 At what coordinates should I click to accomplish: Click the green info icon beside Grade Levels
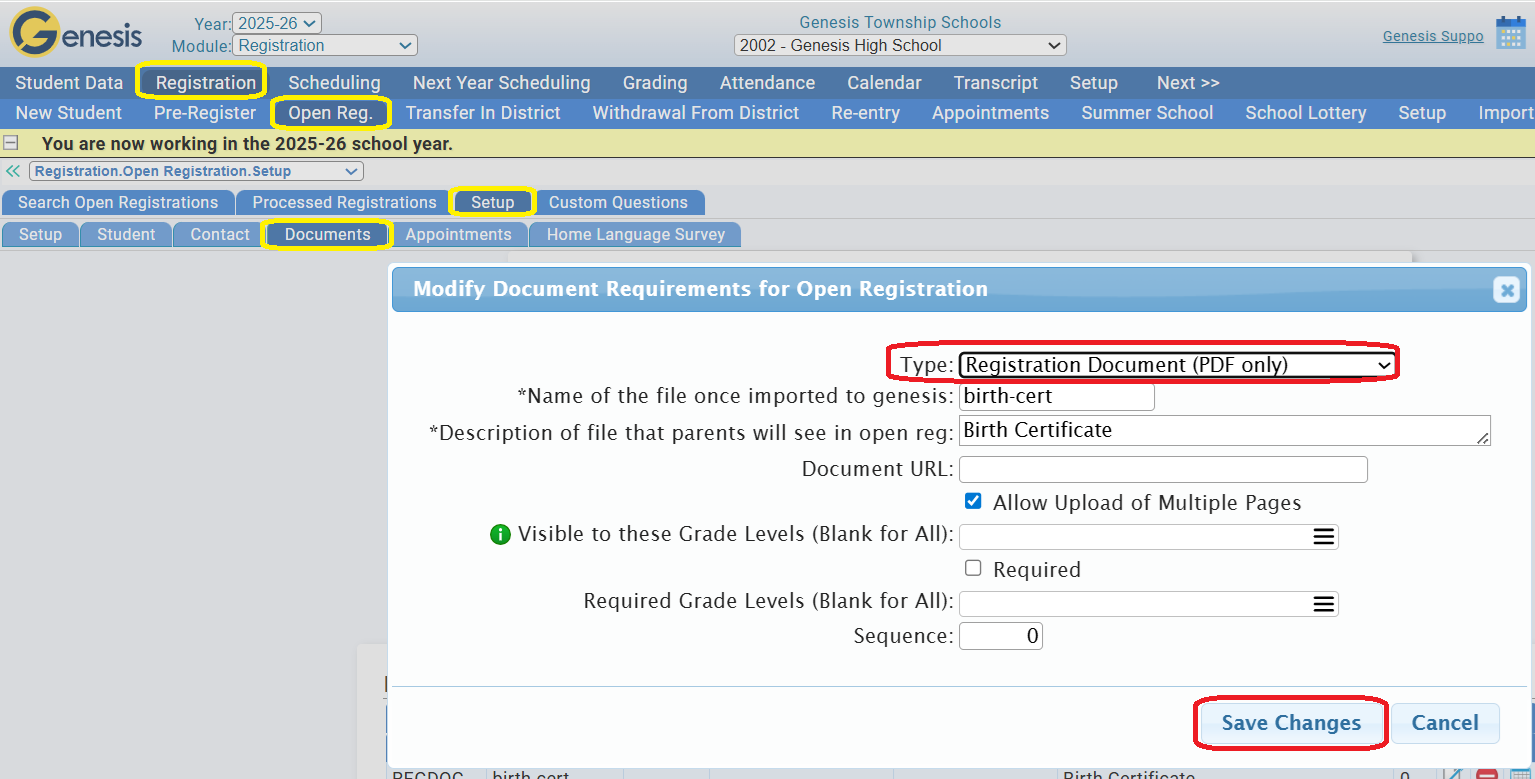[x=500, y=535]
